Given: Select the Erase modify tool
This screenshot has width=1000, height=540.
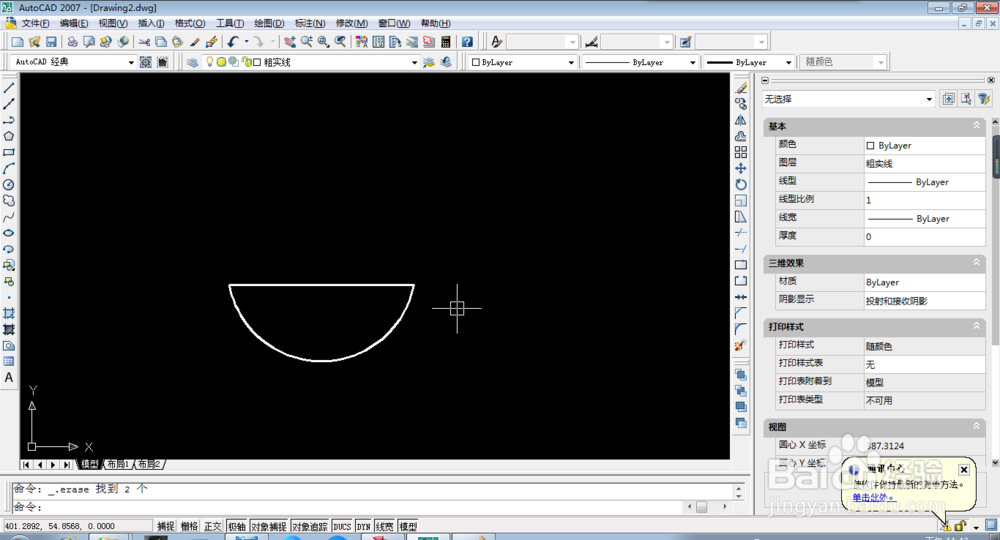Looking at the screenshot, I should pos(740,87).
